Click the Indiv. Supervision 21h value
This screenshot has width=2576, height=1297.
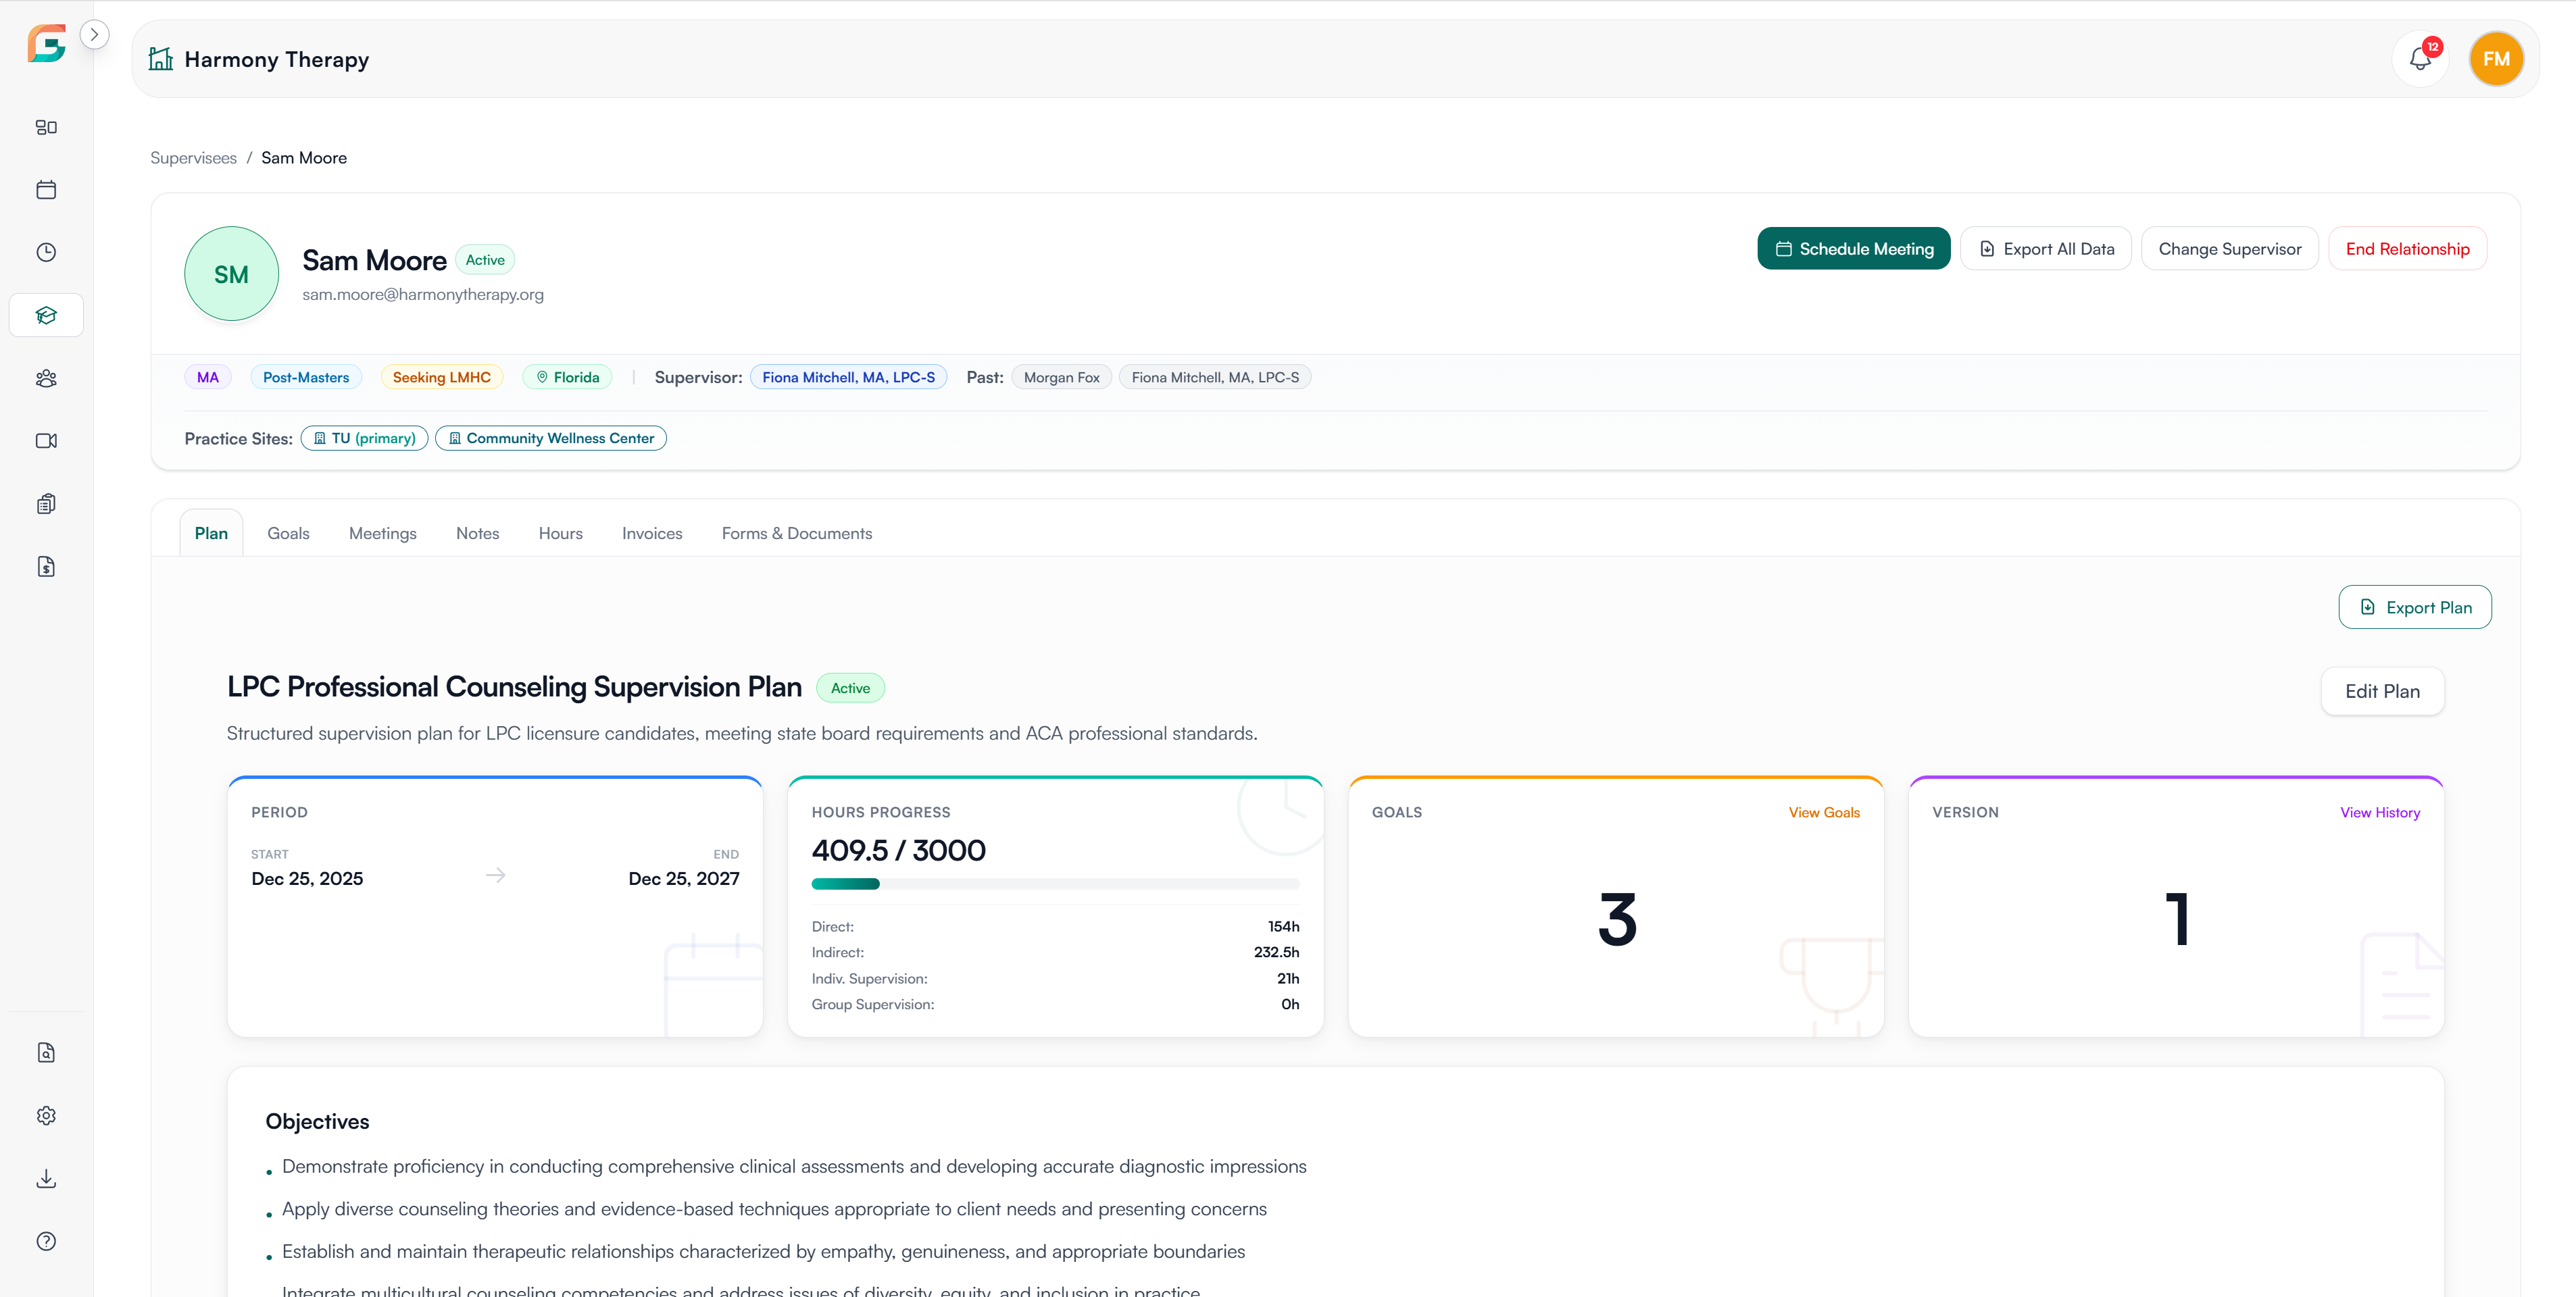[x=1288, y=978]
